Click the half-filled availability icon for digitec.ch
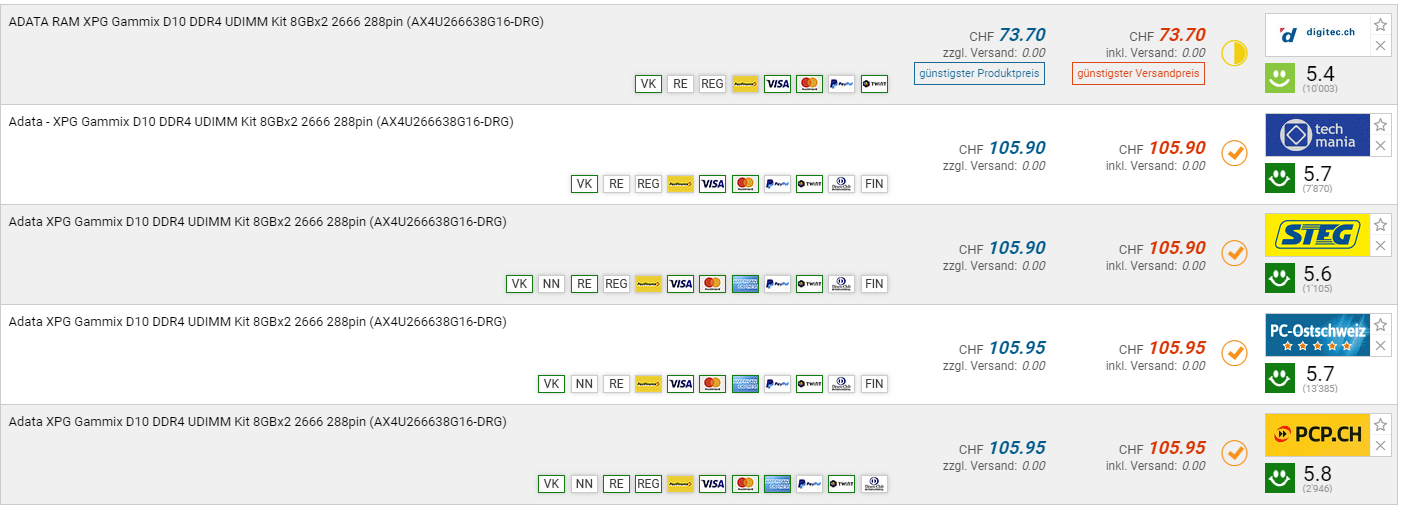This screenshot has width=1406, height=508. pos(1235,53)
